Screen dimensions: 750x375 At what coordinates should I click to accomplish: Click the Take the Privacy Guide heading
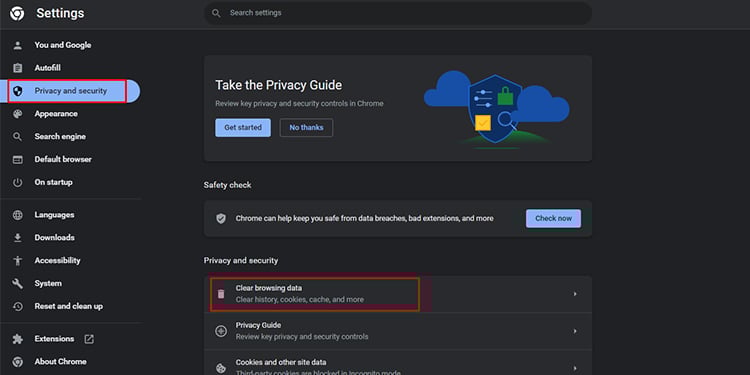tap(278, 86)
